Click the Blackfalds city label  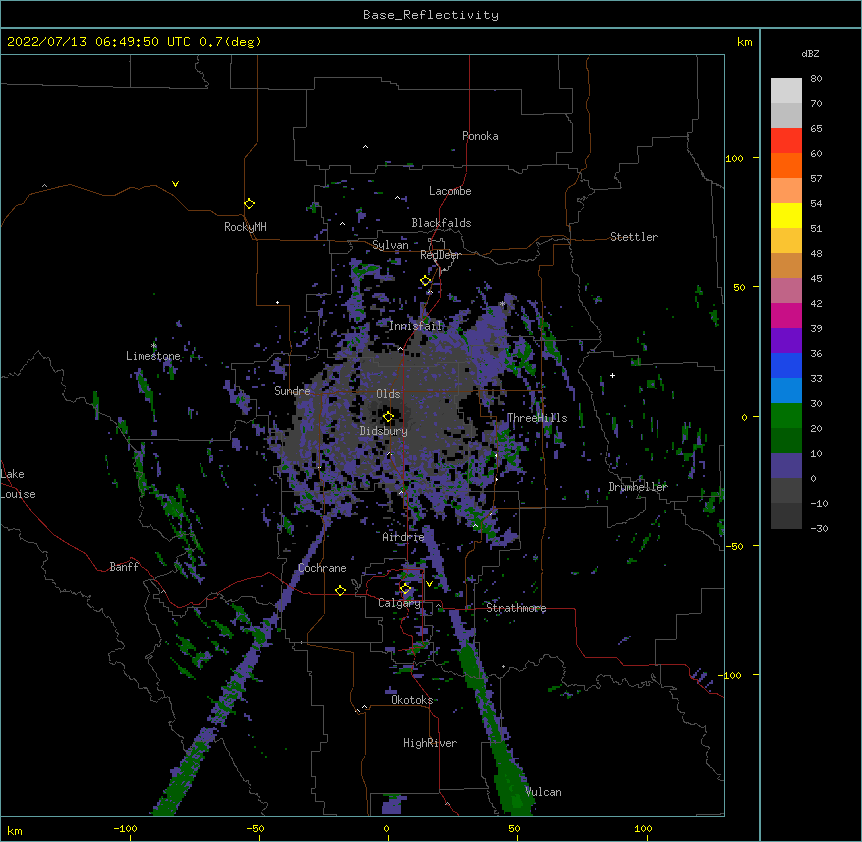(x=441, y=223)
